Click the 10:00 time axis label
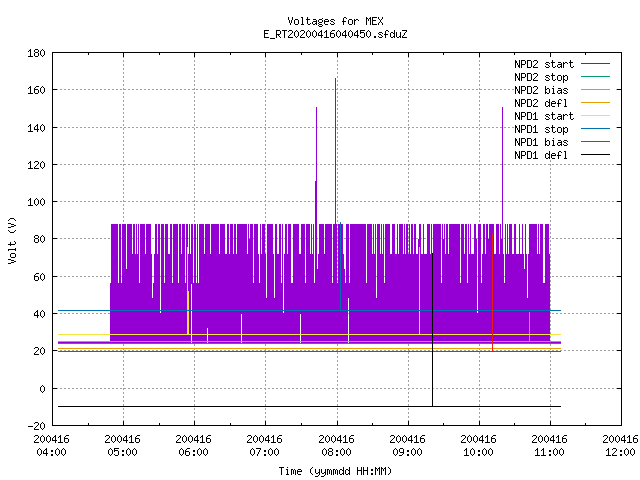640x480 pixels. [478, 452]
